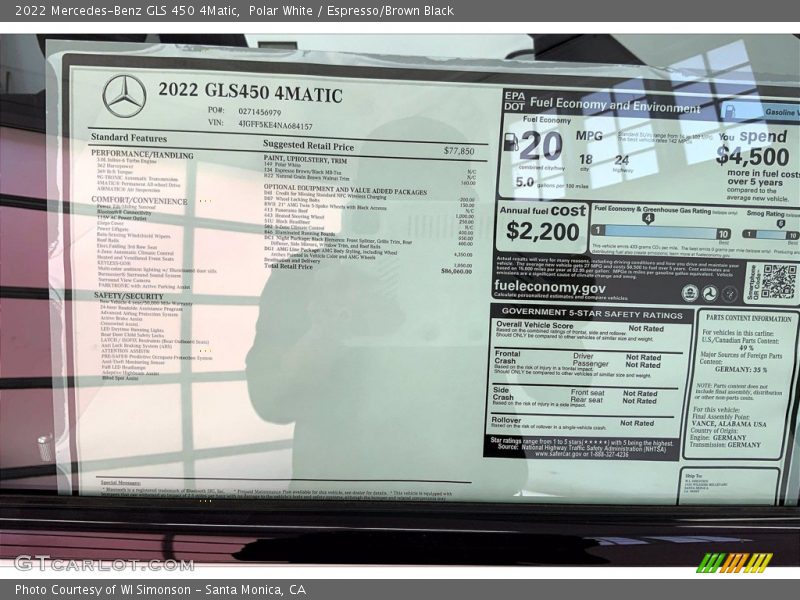Click the GERMANY: 35 % parts content value
This screenshot has height=600, width=800.
click(740, 369)
